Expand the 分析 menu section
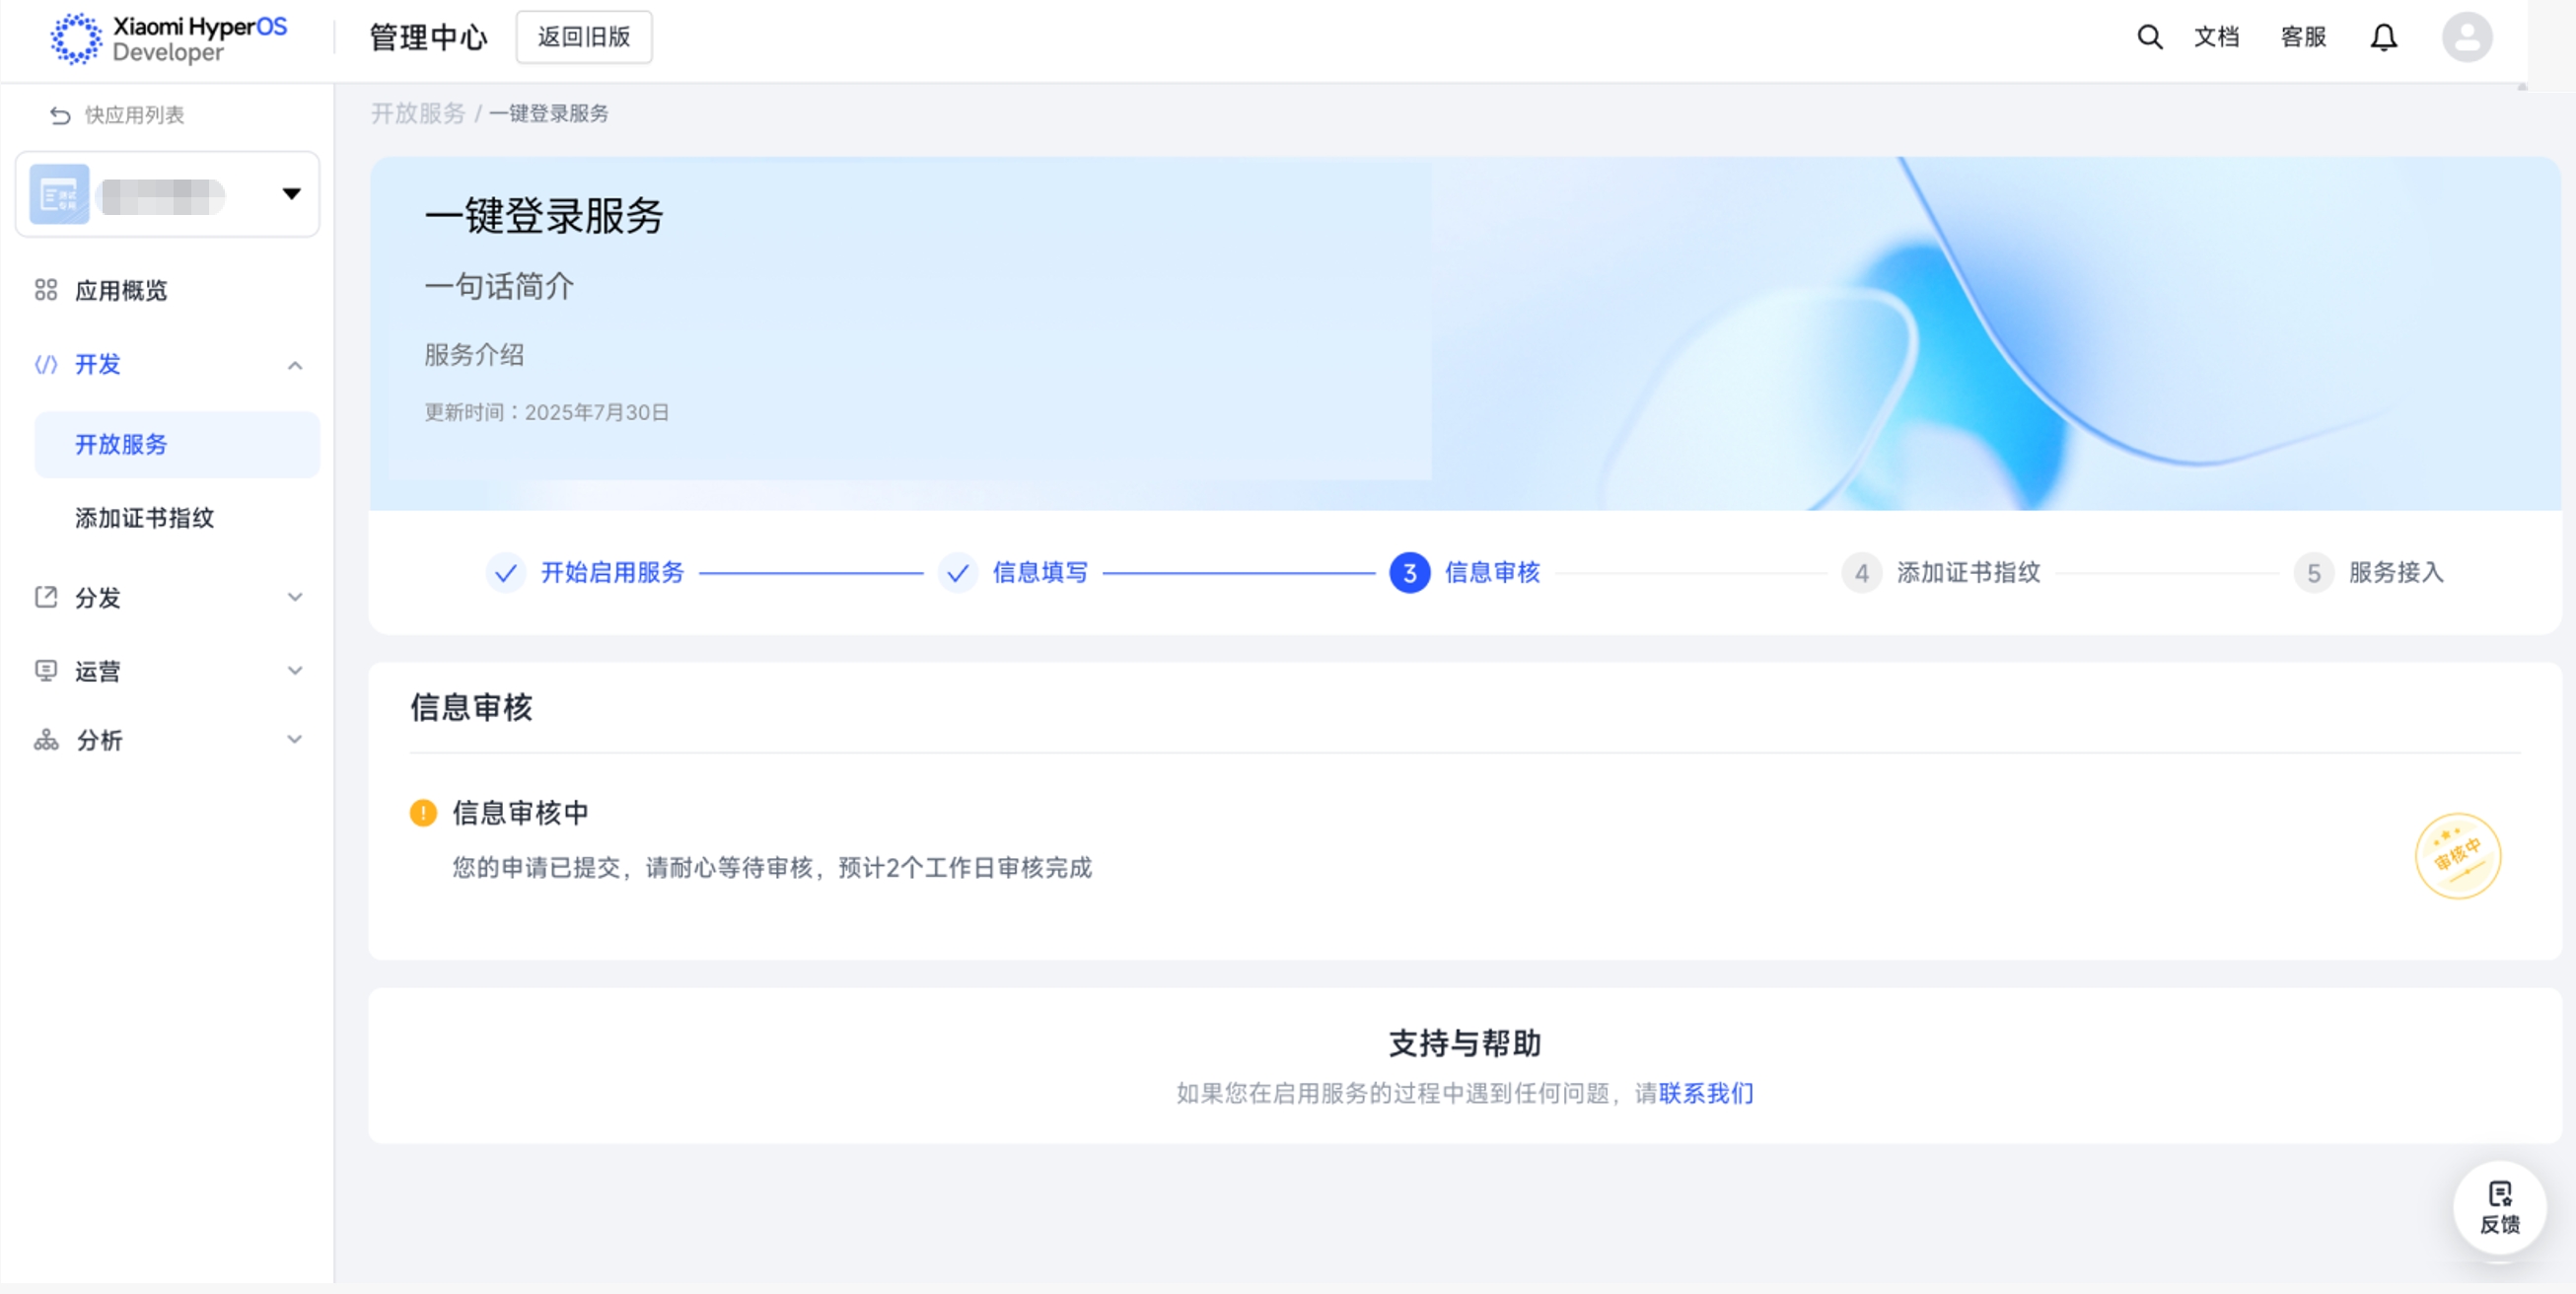The width and height of the screenshot is (2576, 1294). [x=294, y=740]
